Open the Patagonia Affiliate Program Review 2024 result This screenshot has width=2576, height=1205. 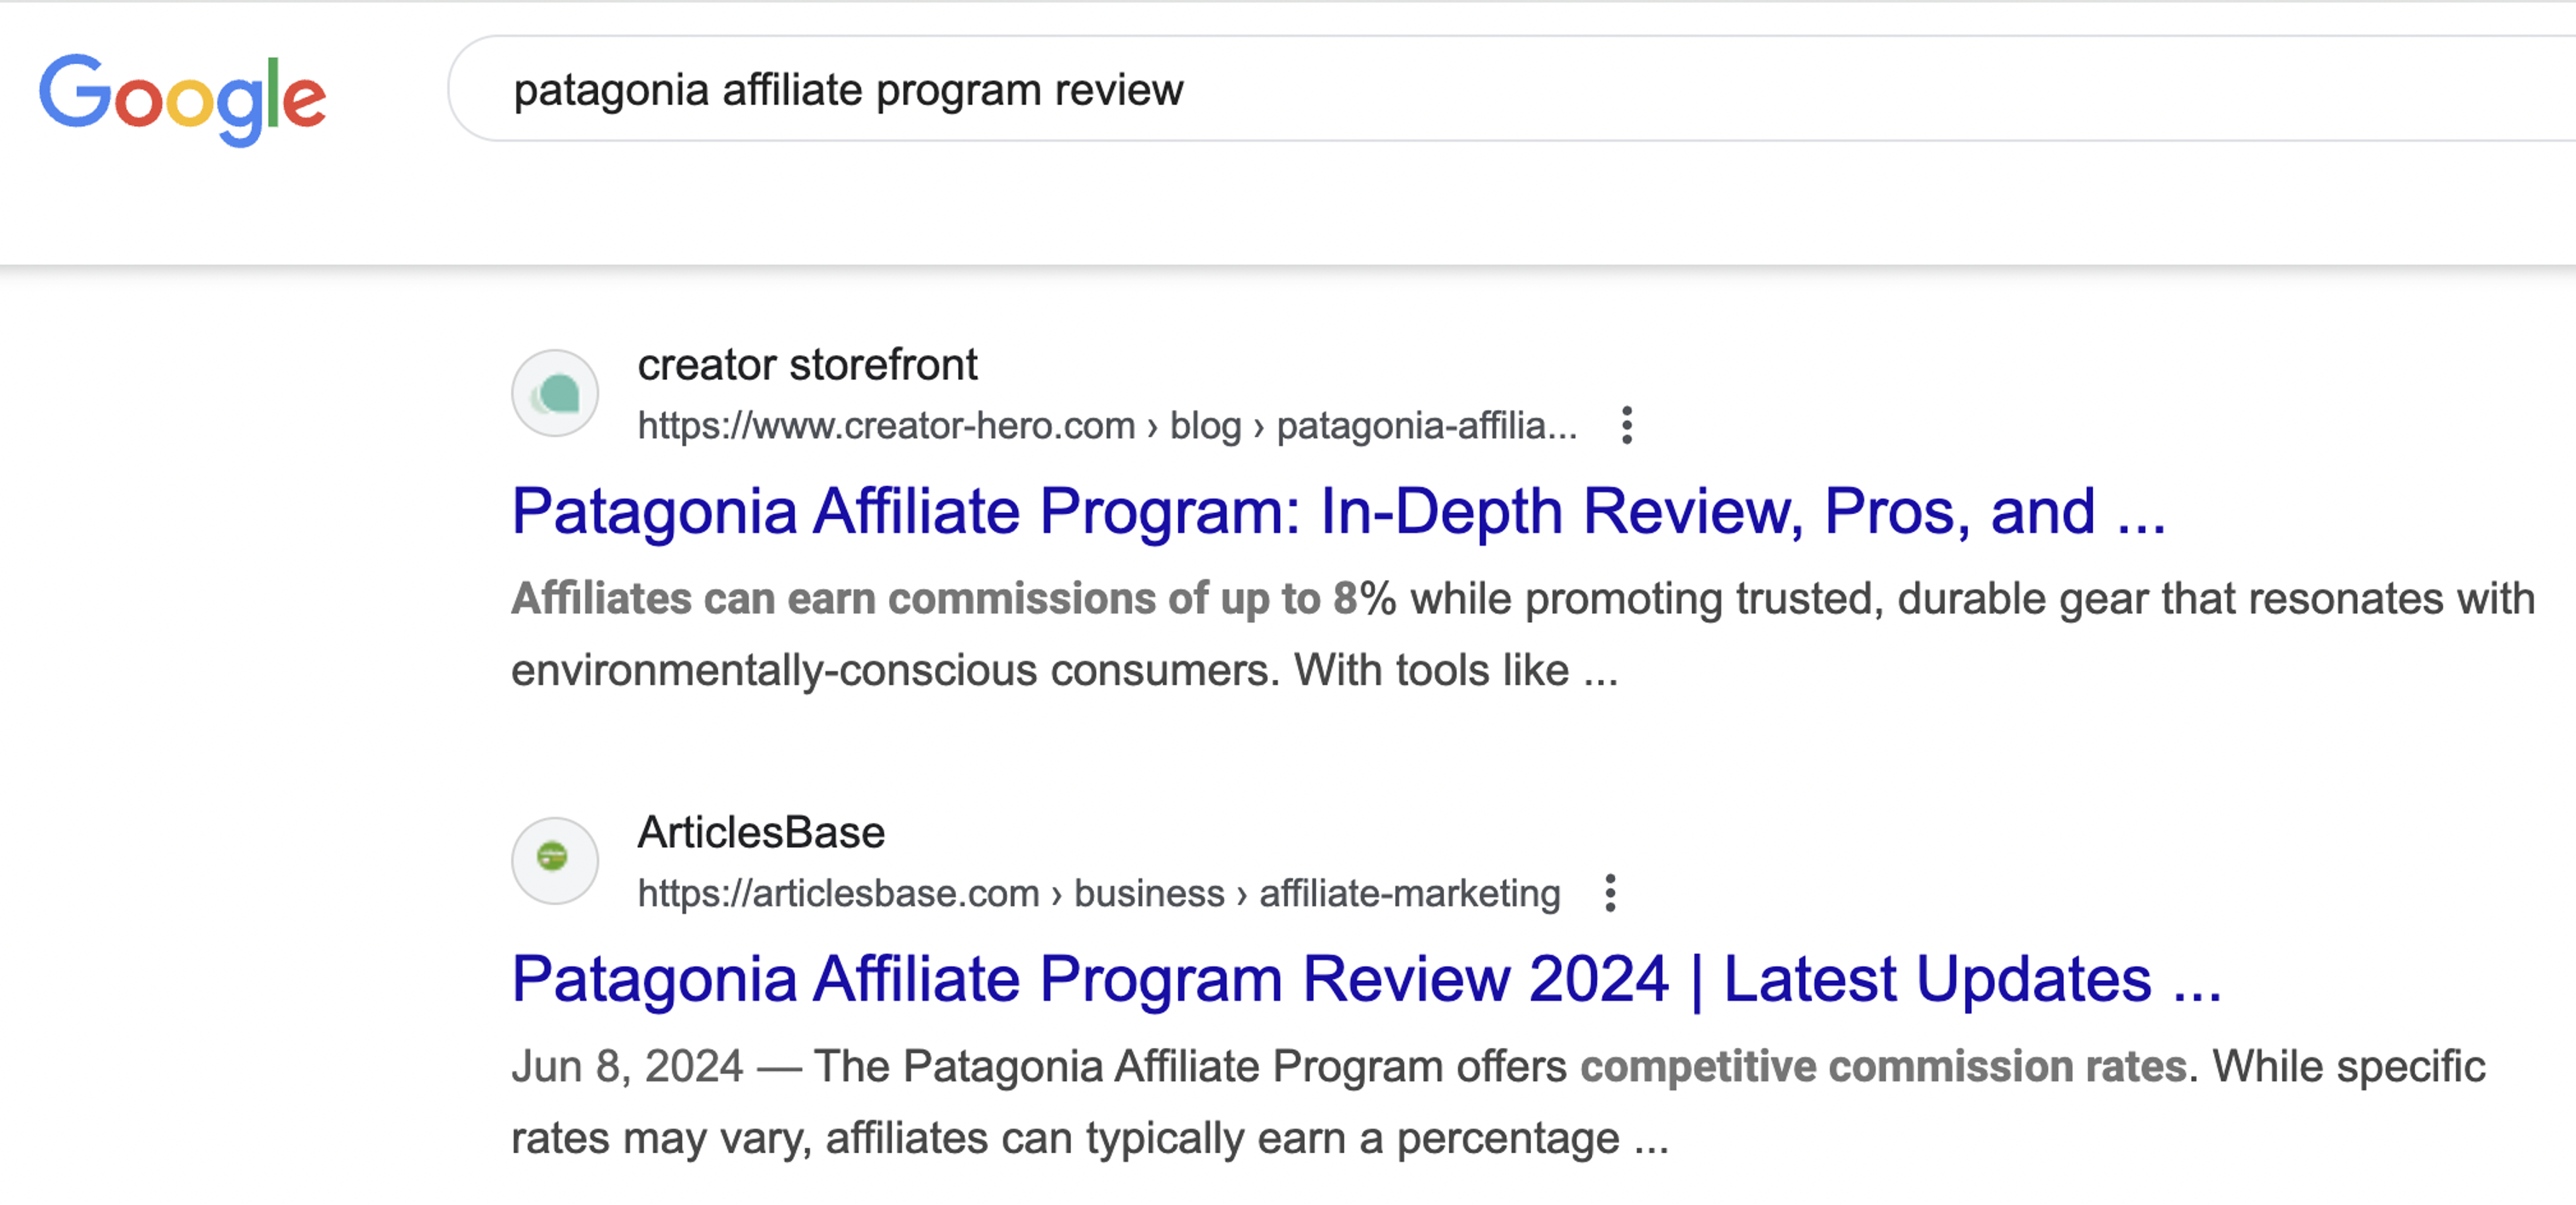pos(1366,979)
